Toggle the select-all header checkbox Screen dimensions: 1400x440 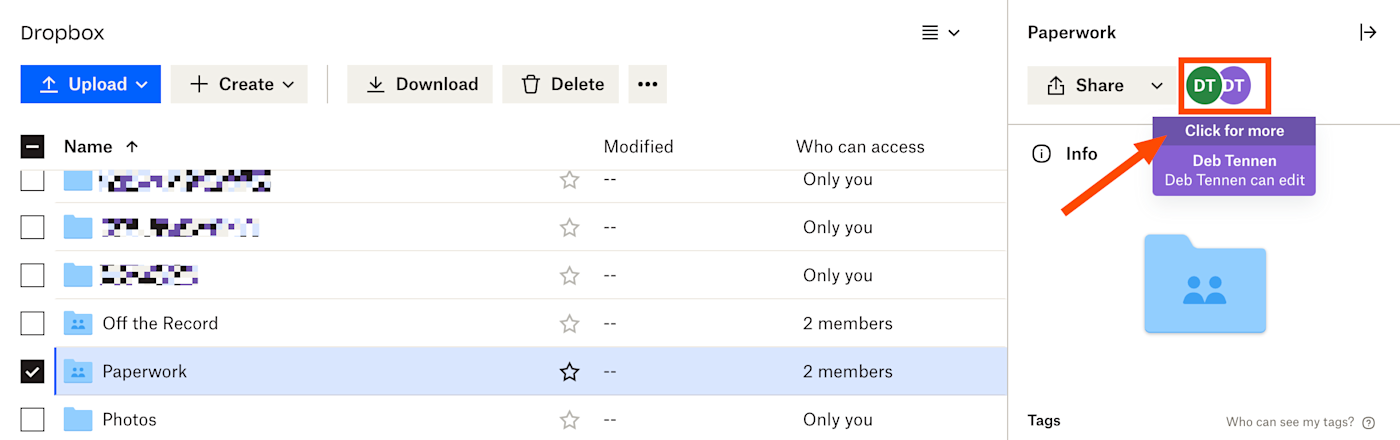pos(32,147)
